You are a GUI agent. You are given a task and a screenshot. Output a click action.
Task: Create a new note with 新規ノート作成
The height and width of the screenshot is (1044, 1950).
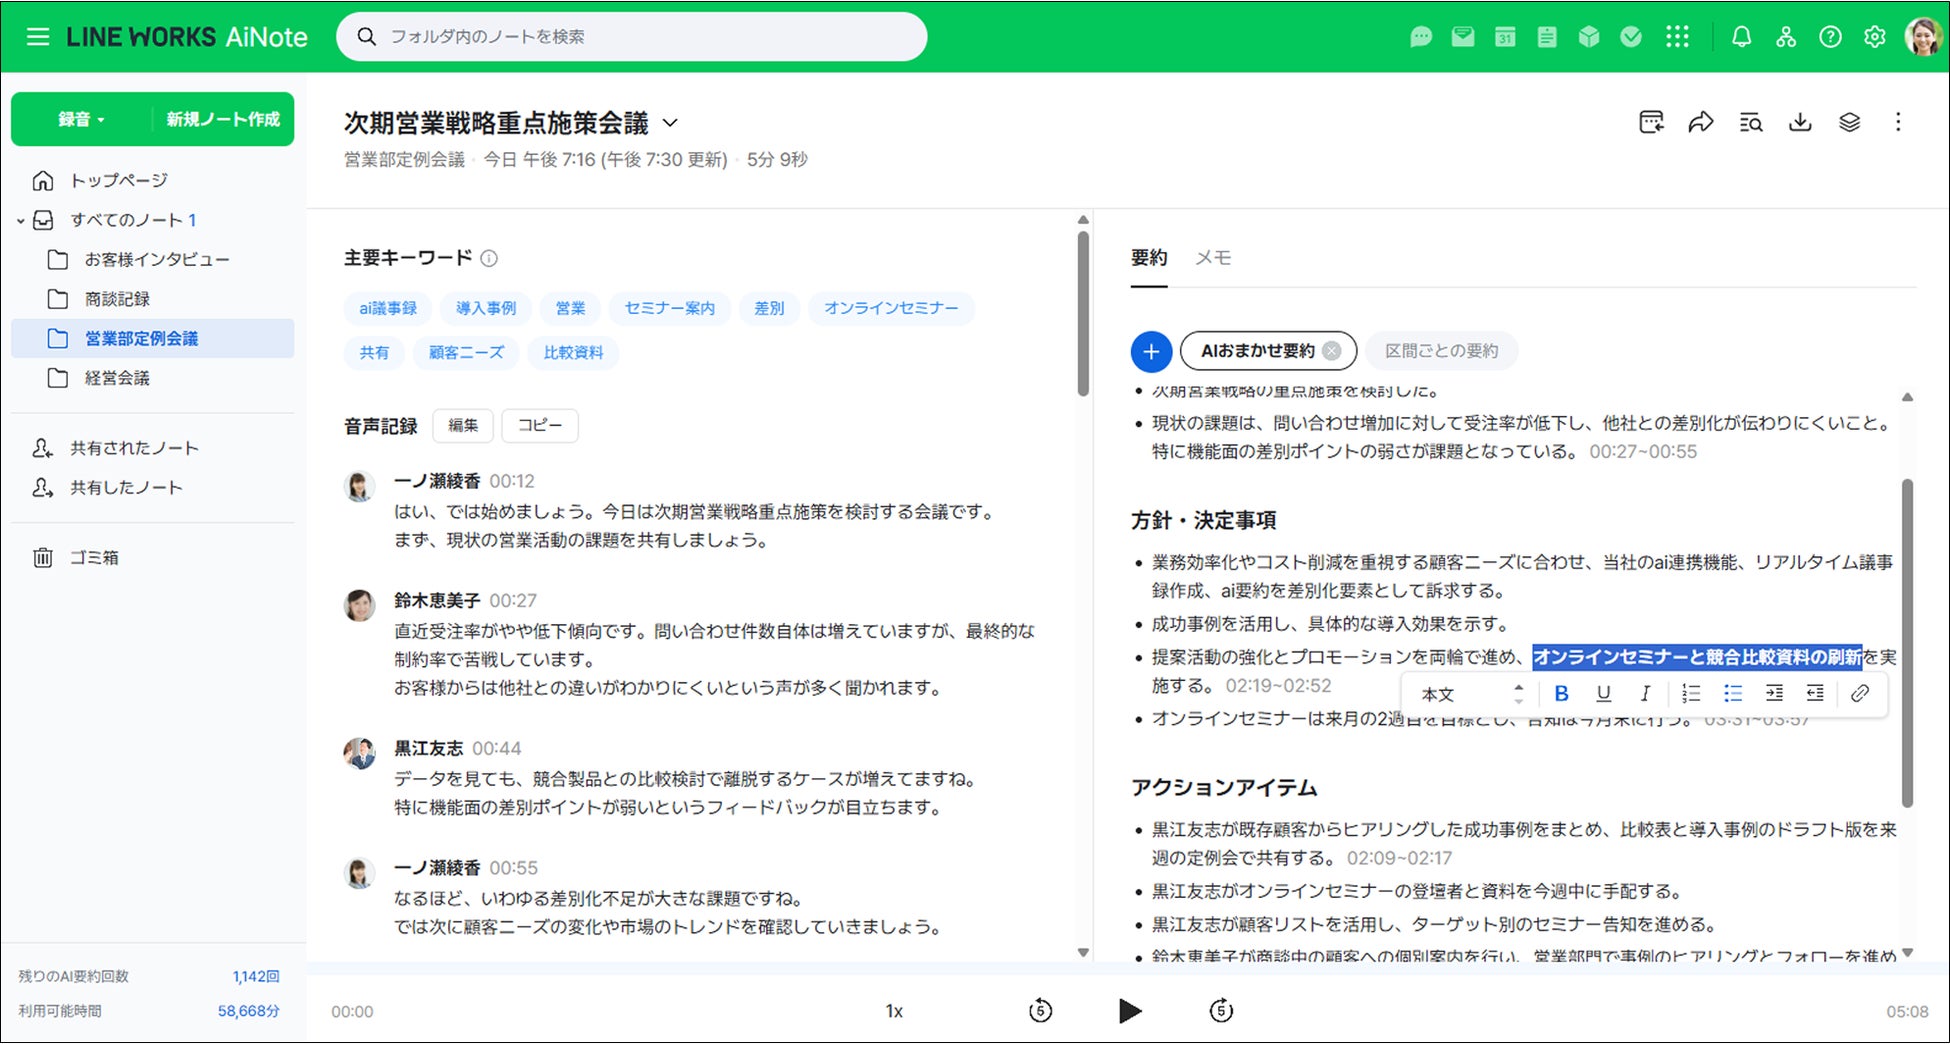pos(223,119)
